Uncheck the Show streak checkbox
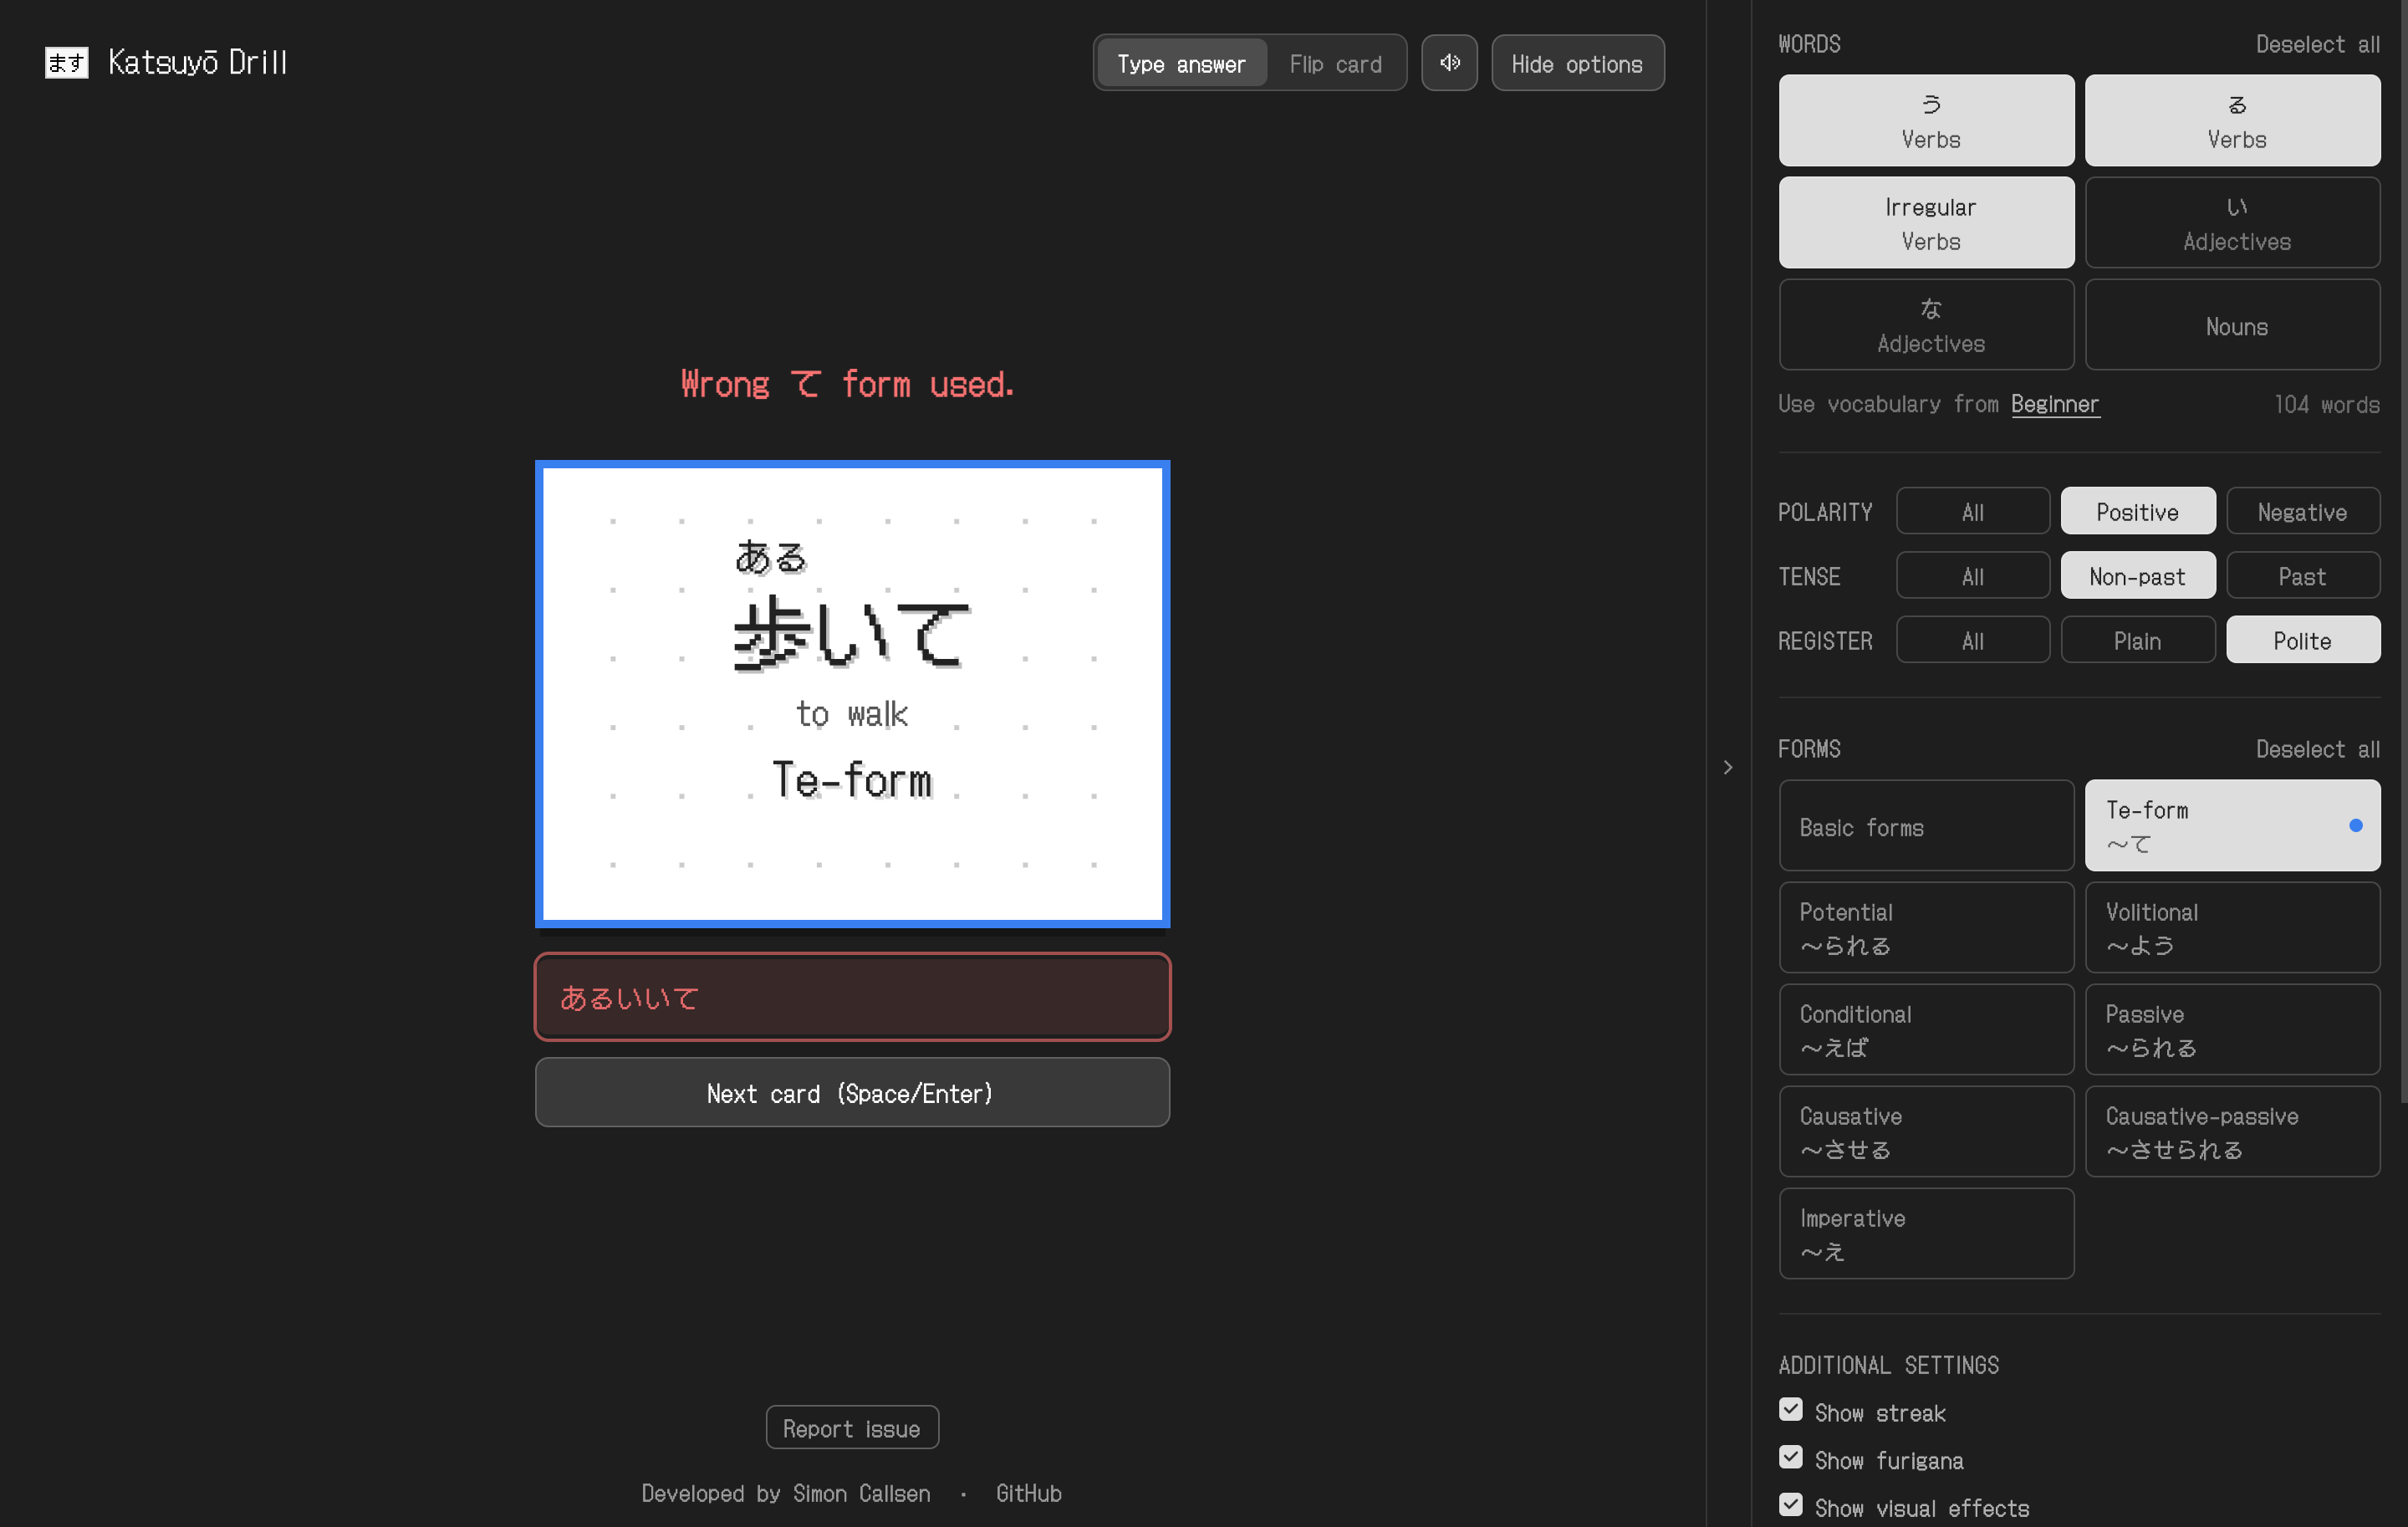Screen dimensions: 2408x1527 (1790, 1411)
